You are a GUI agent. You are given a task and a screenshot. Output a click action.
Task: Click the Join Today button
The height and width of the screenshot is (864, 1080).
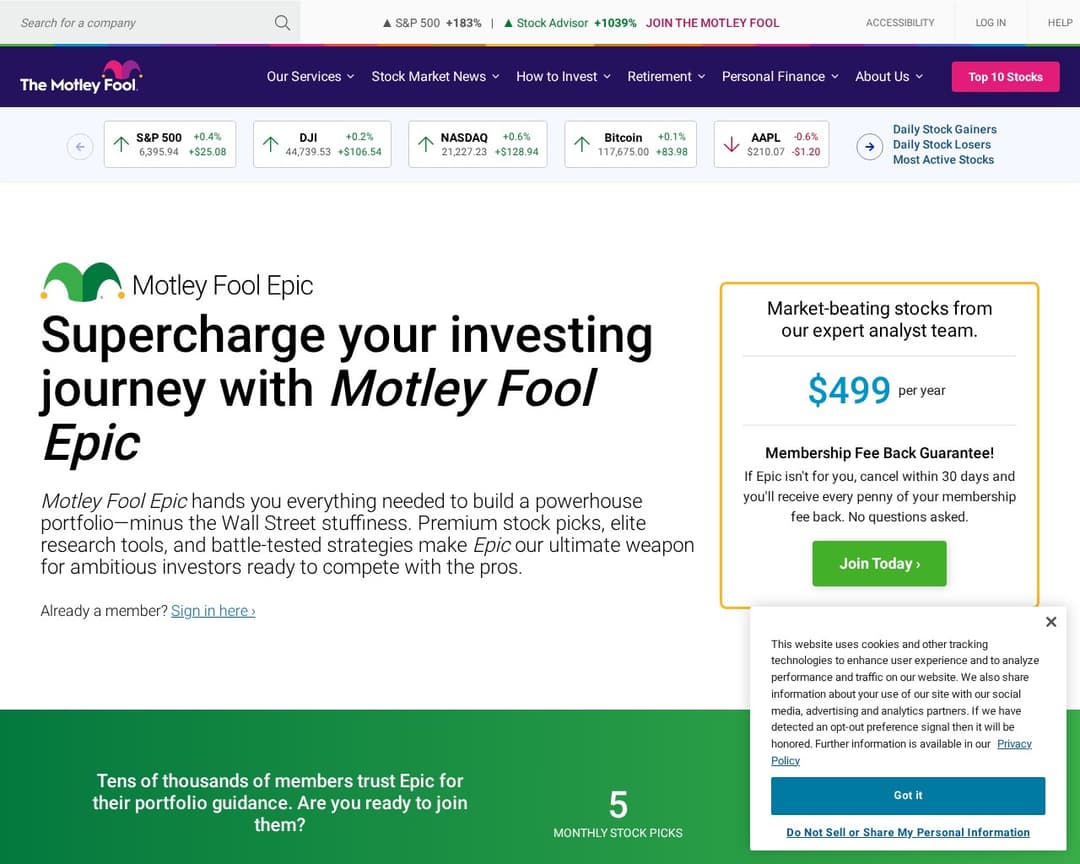[x=879, y=563]
